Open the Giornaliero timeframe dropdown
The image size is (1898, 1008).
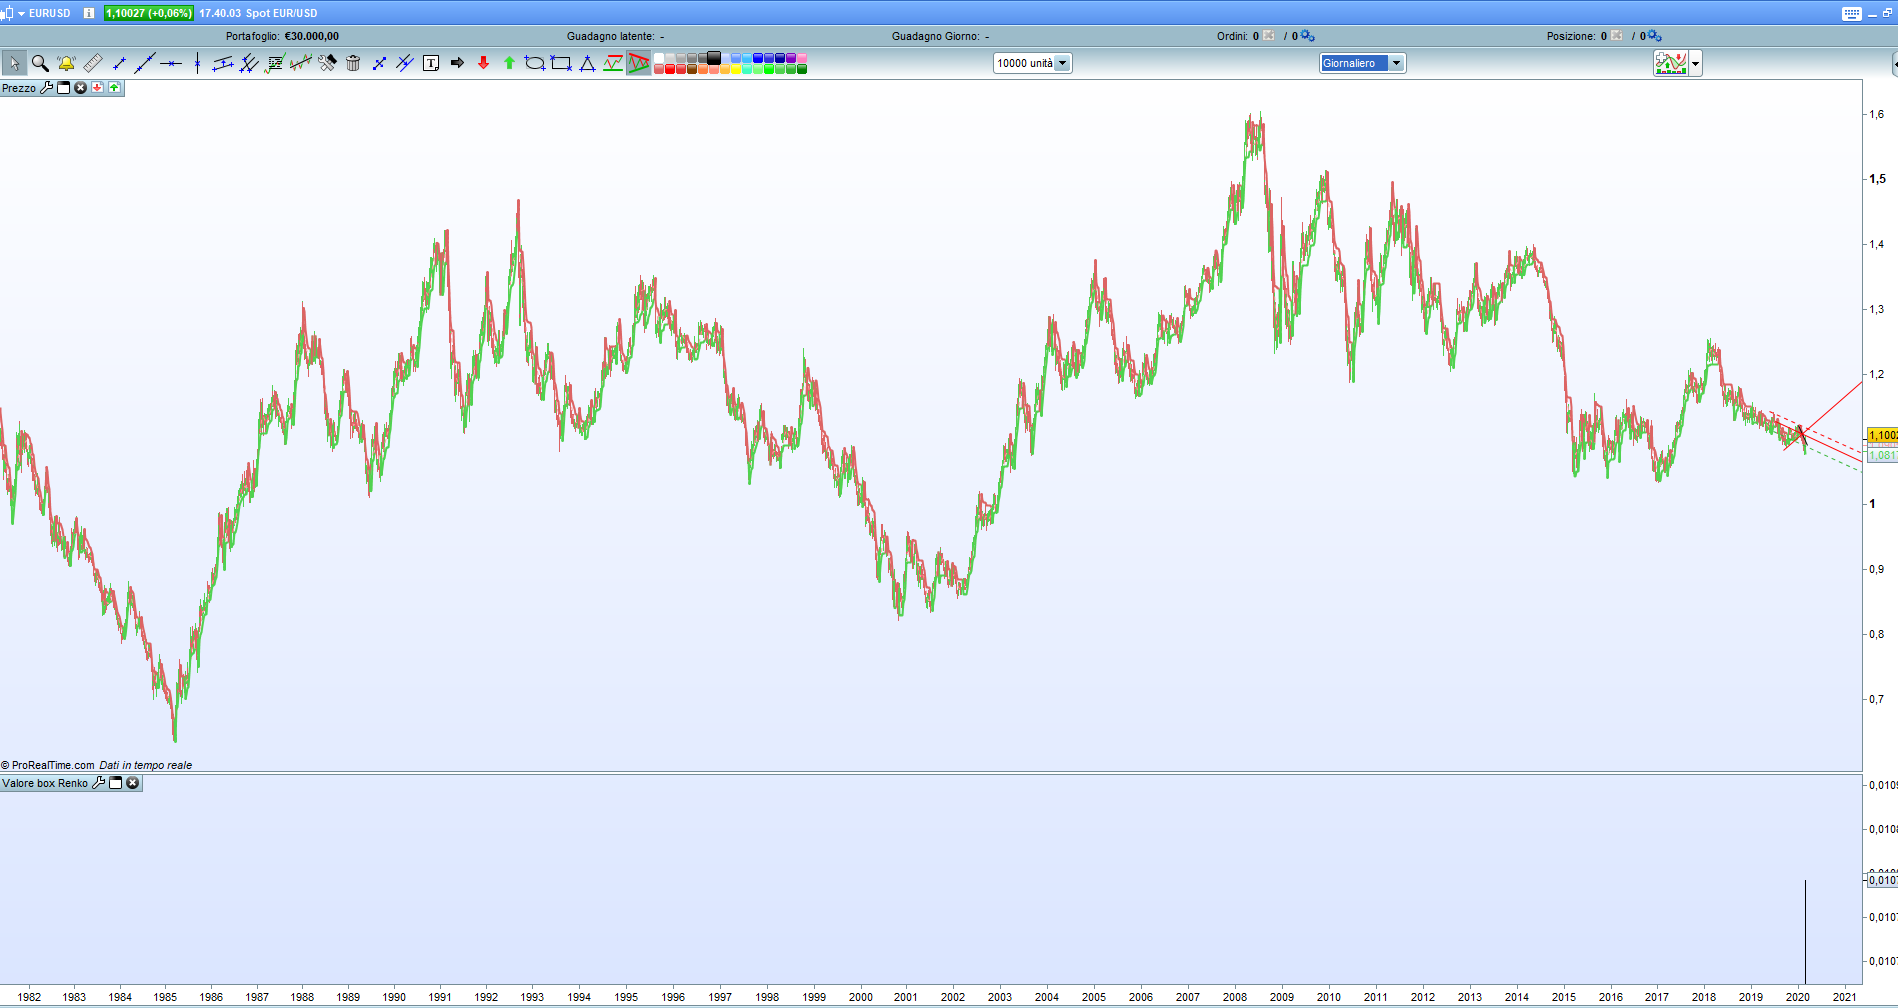1362,63
